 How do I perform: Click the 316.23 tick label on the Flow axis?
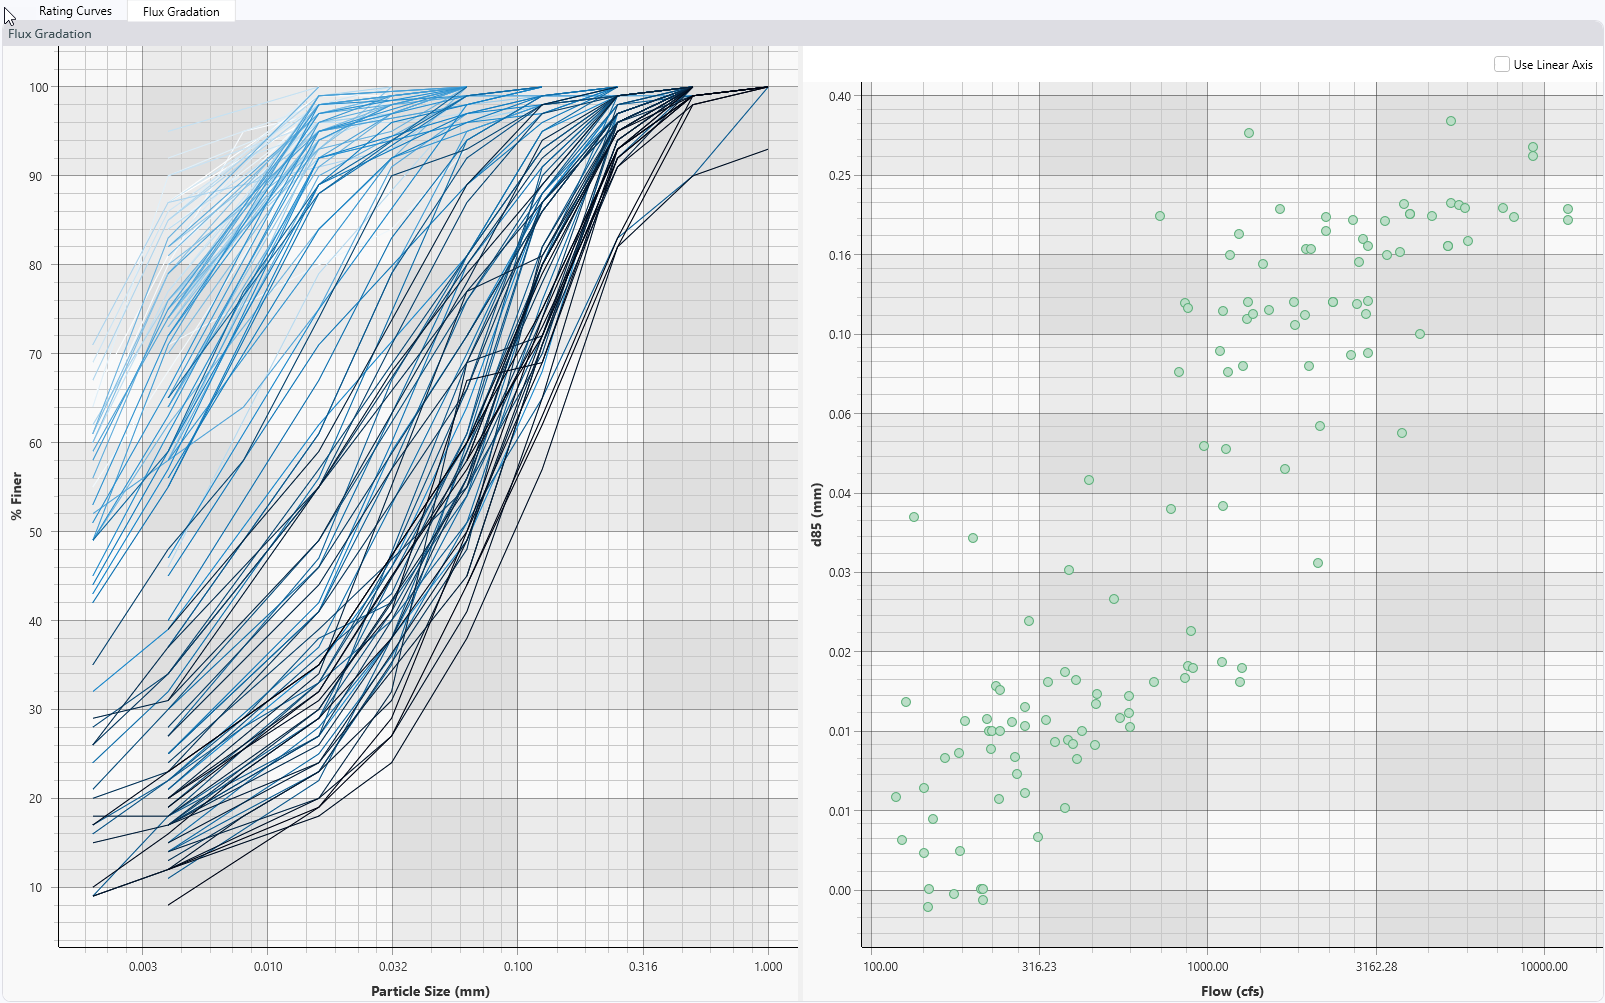pyautogui.click(x=1039, y=967)
